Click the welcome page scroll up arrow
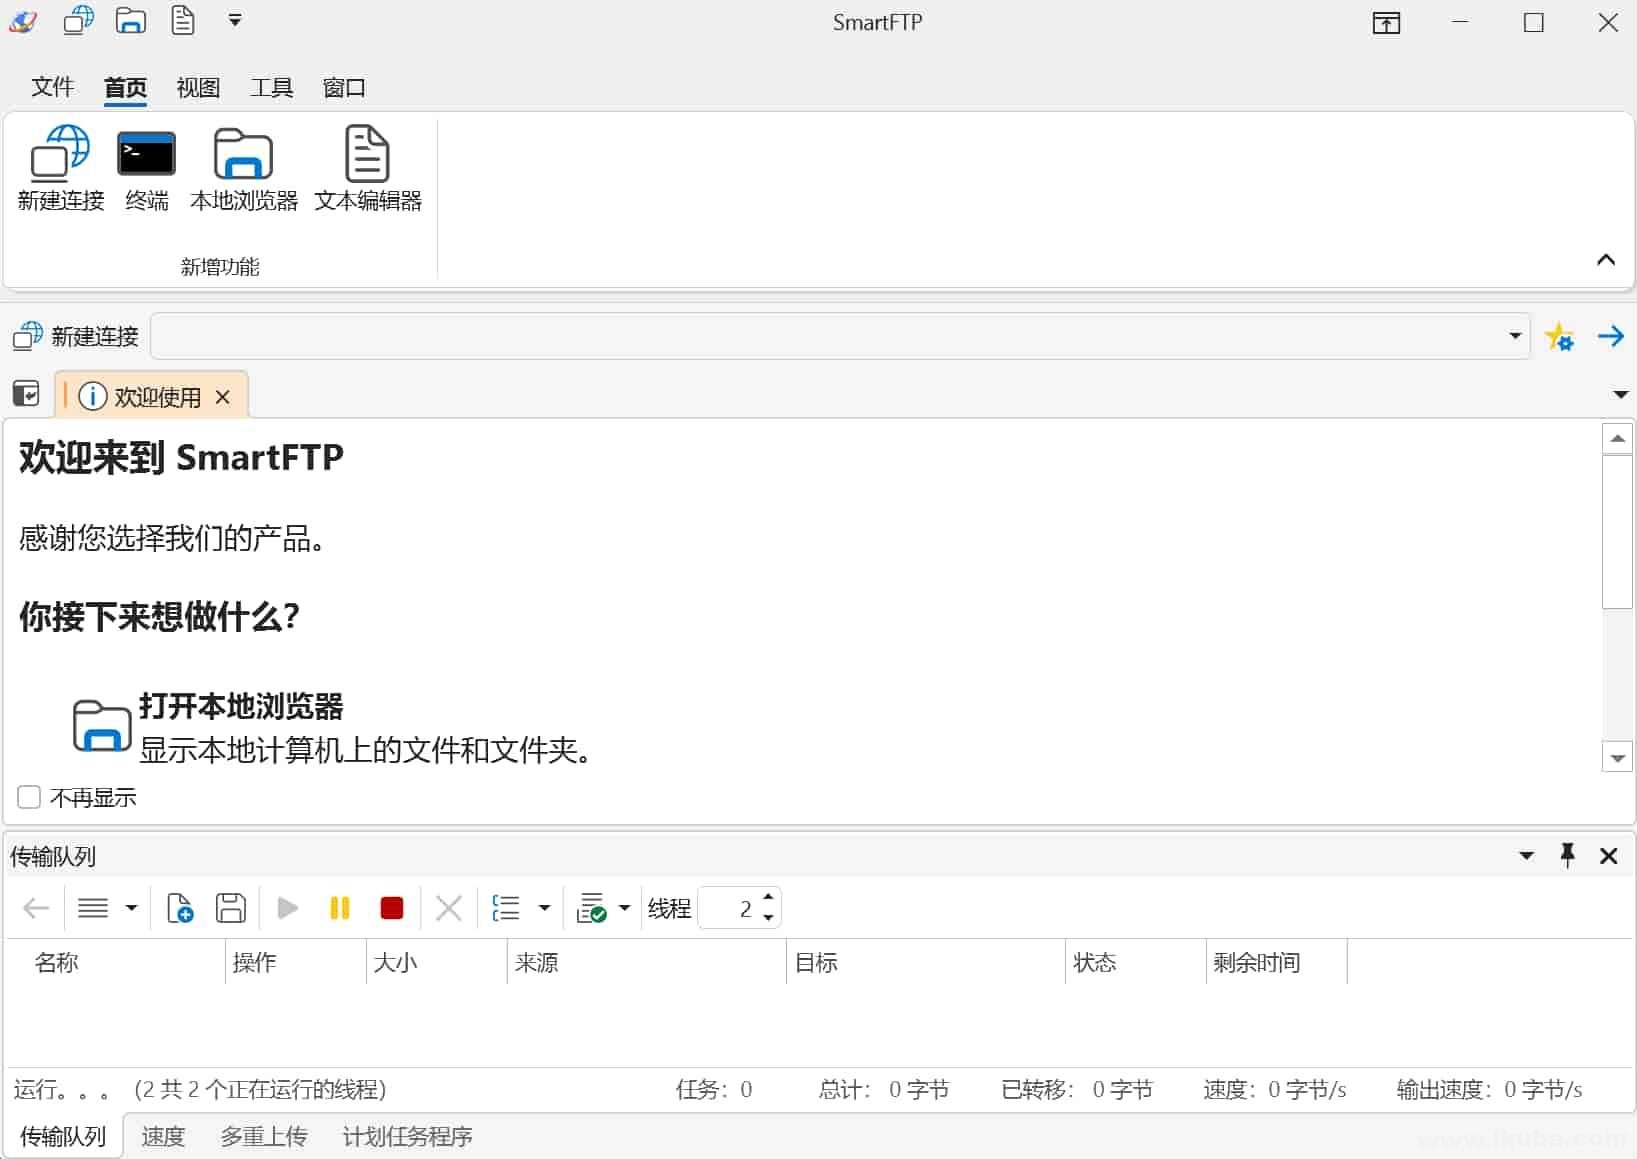This screenshot has width=1637, height=1159. (1617, 438)
